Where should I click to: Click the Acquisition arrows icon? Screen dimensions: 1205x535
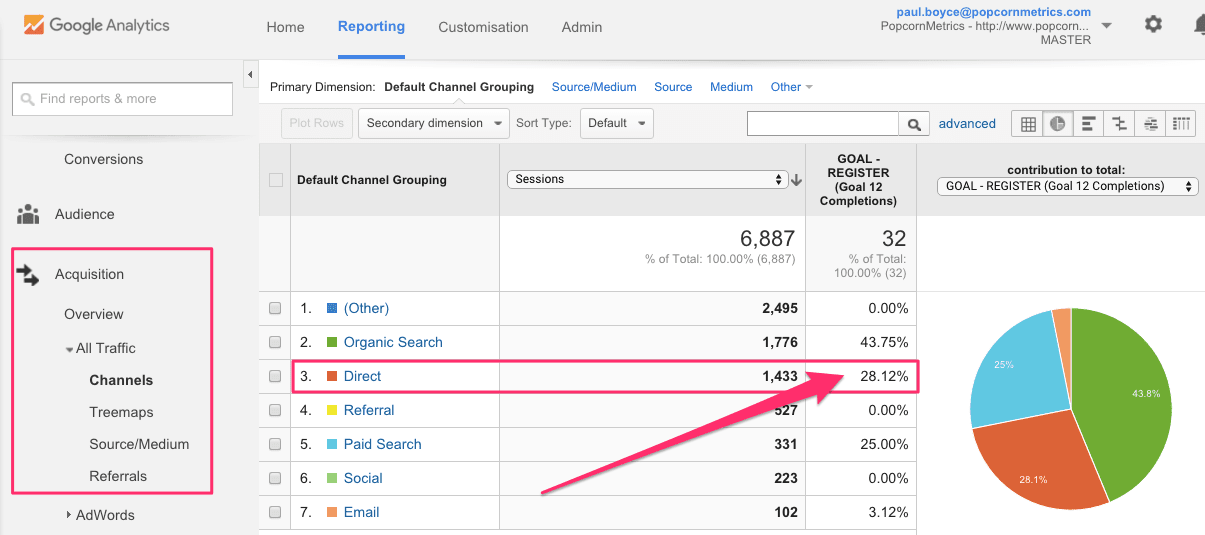28,274
